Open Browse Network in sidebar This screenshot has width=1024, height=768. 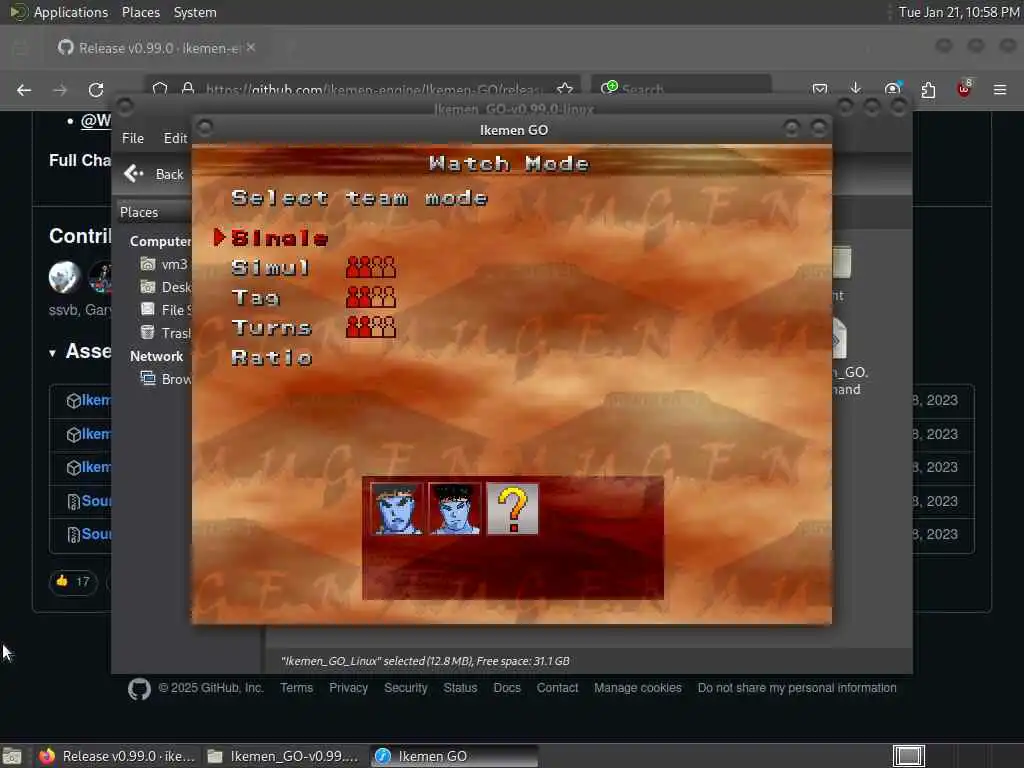coord(166,379)
